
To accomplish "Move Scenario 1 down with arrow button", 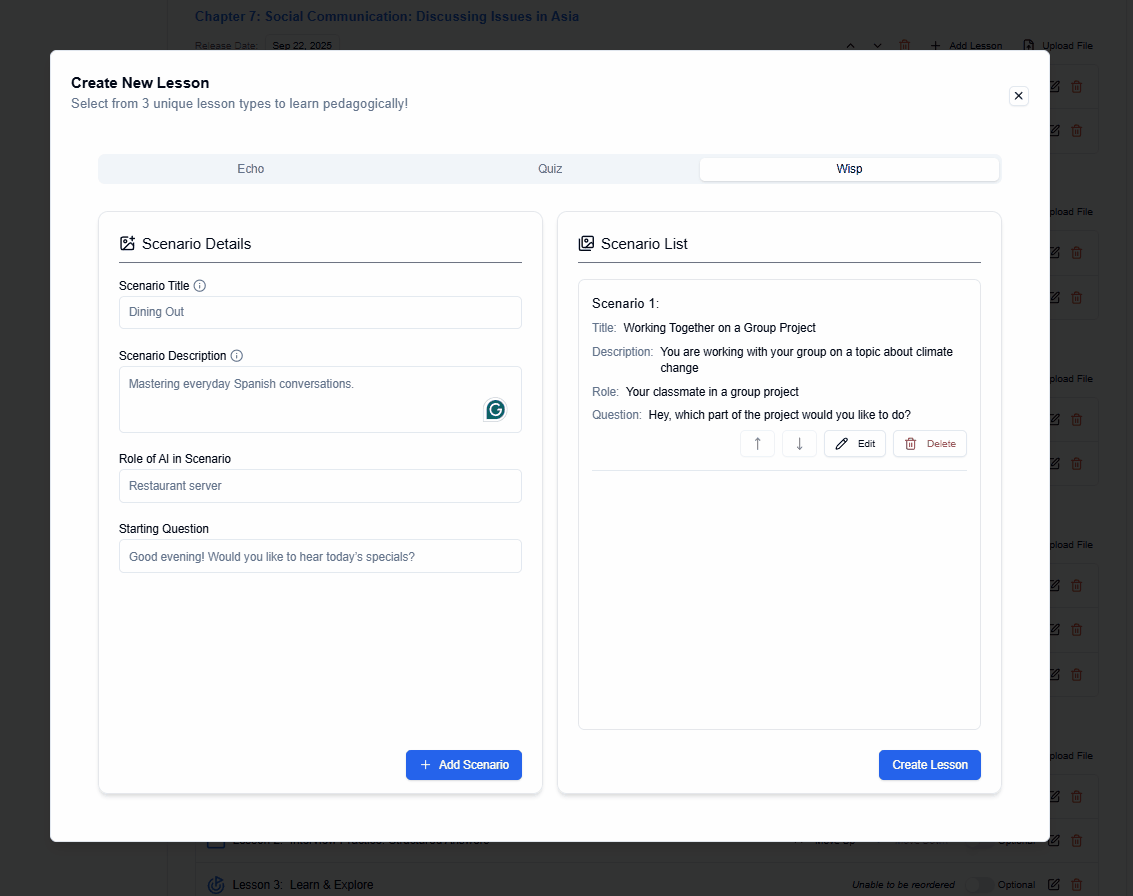I will click(x=799, y=444).
